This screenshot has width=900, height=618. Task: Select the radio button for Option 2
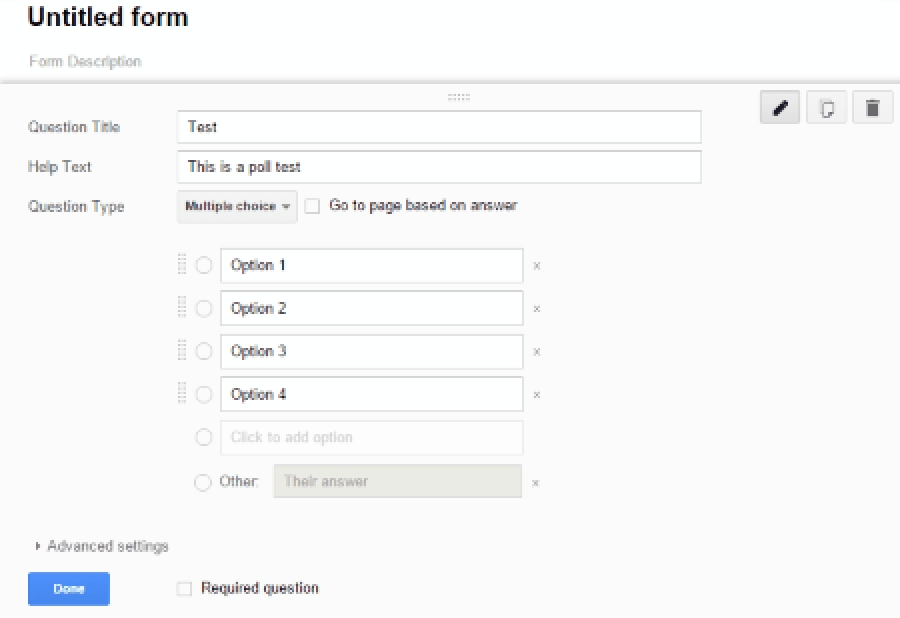click(x=204, y=309)
